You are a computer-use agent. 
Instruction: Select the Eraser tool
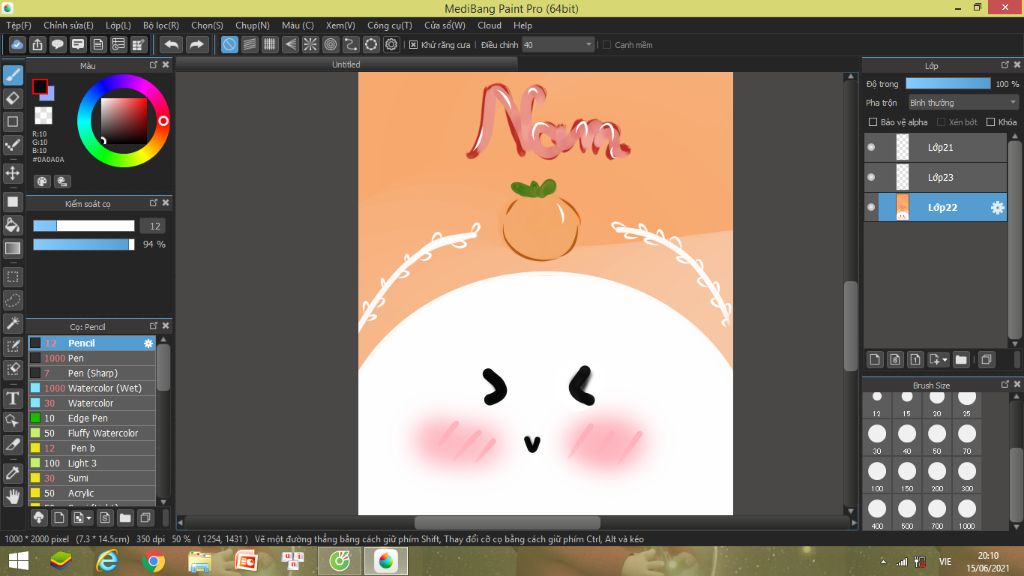[x=12, y=98]
